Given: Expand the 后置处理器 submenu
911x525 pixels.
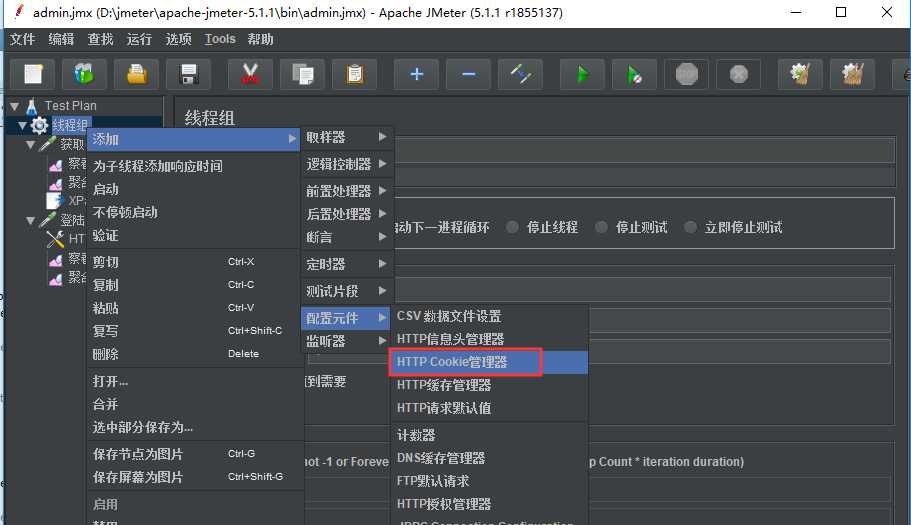Looking at the screenshot, I should (x=347, y=214).
